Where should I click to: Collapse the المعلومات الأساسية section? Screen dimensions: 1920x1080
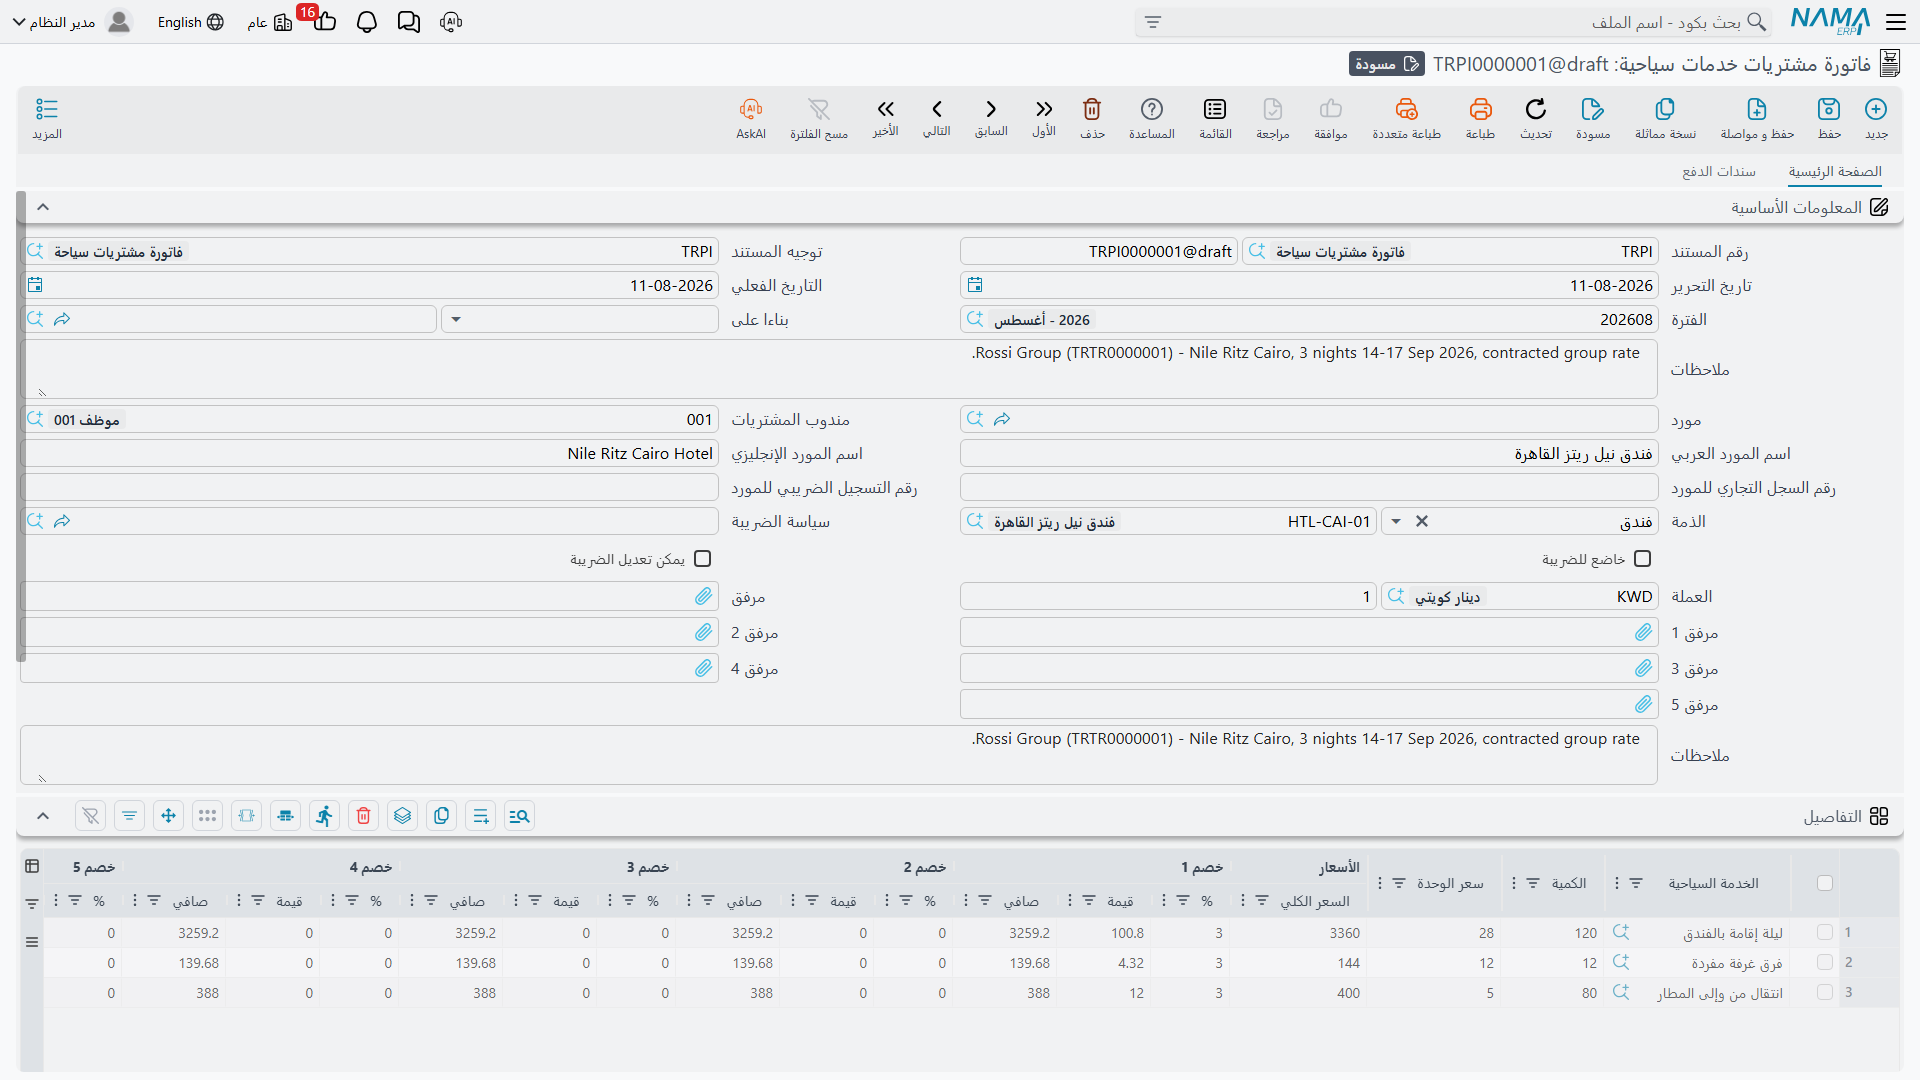point(43,207)
